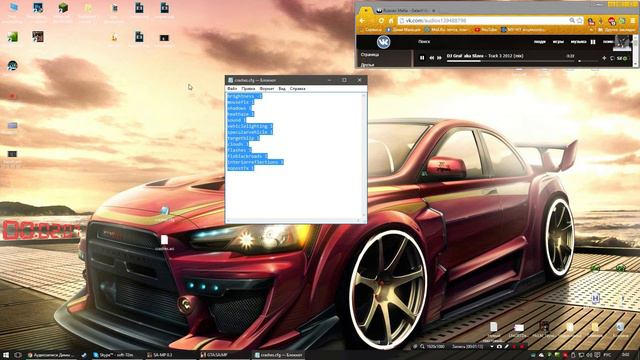Select the white file icon on desktop

pos(164,240)
